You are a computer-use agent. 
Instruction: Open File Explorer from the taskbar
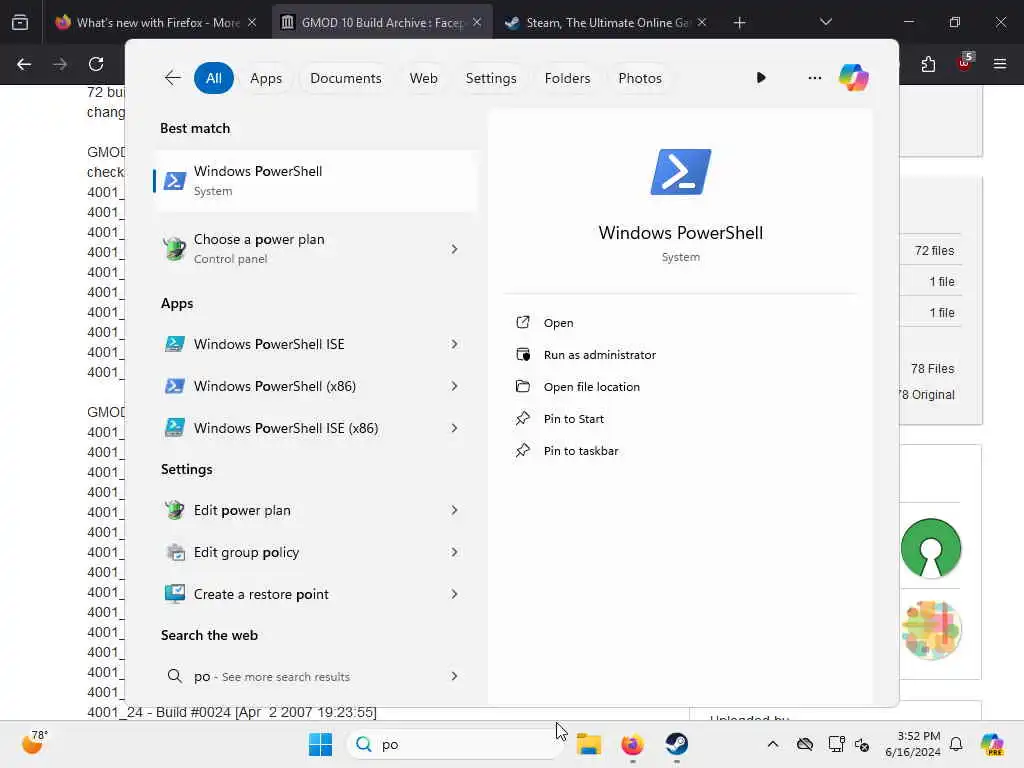click(x=588, y=744)
